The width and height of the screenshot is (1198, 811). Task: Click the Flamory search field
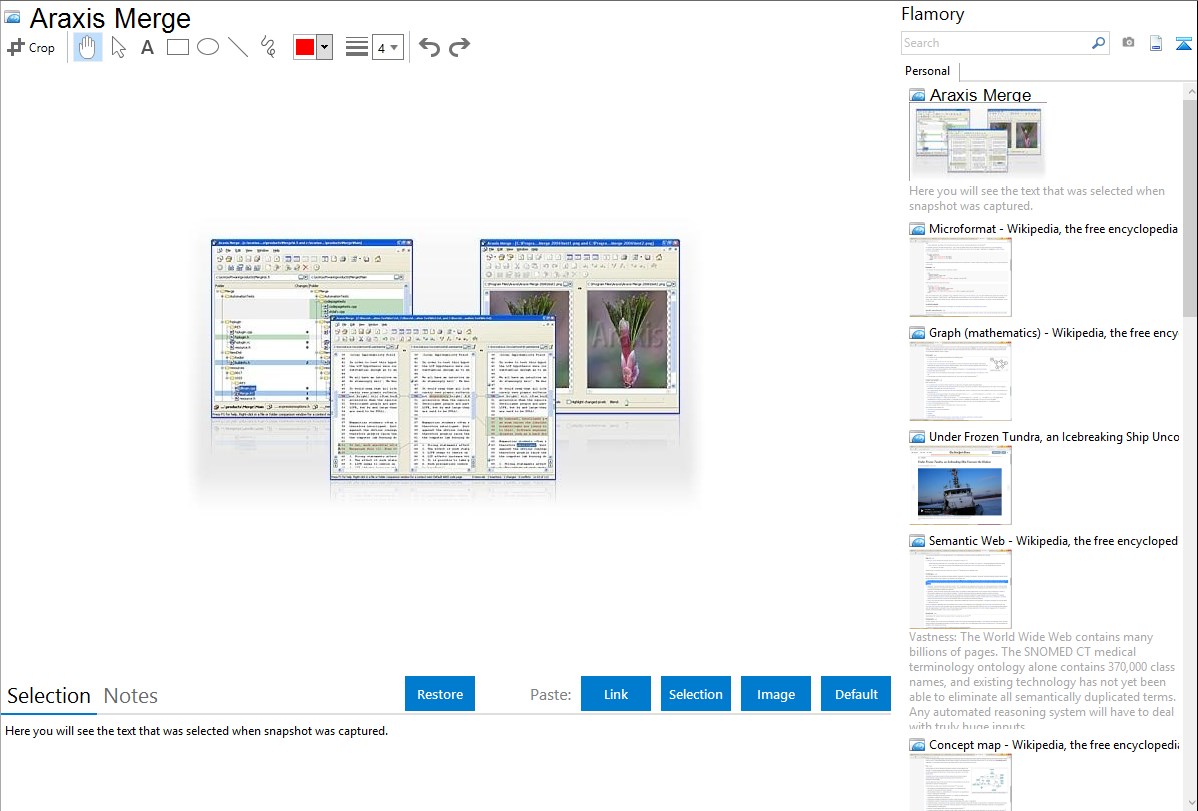pyautogui.click(x=996, y=43)
